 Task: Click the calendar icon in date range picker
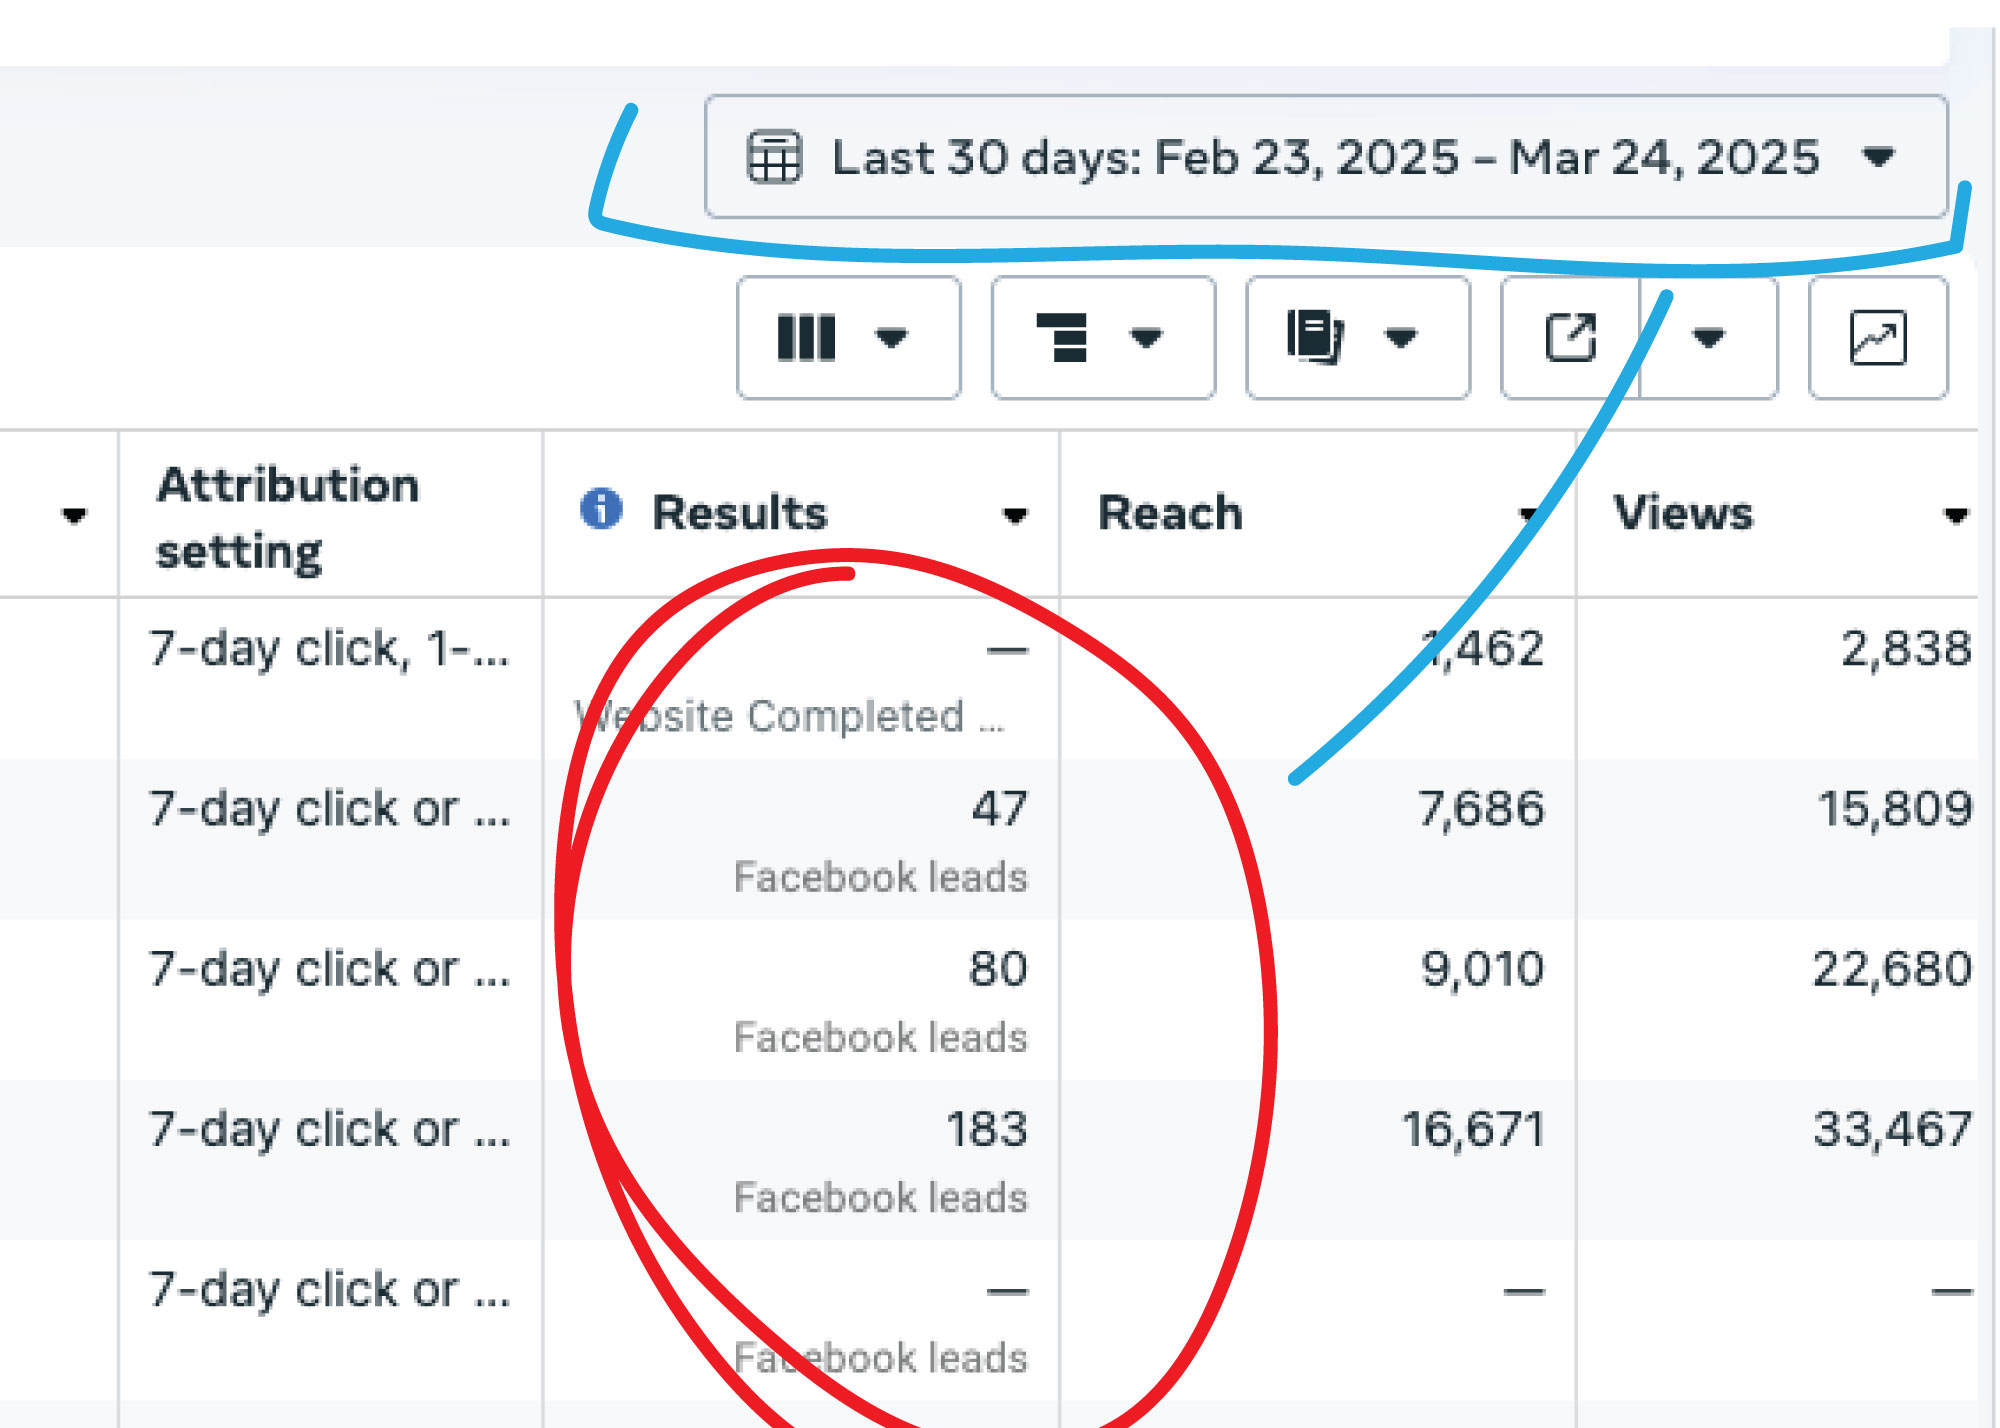click(x=774, y=157)
